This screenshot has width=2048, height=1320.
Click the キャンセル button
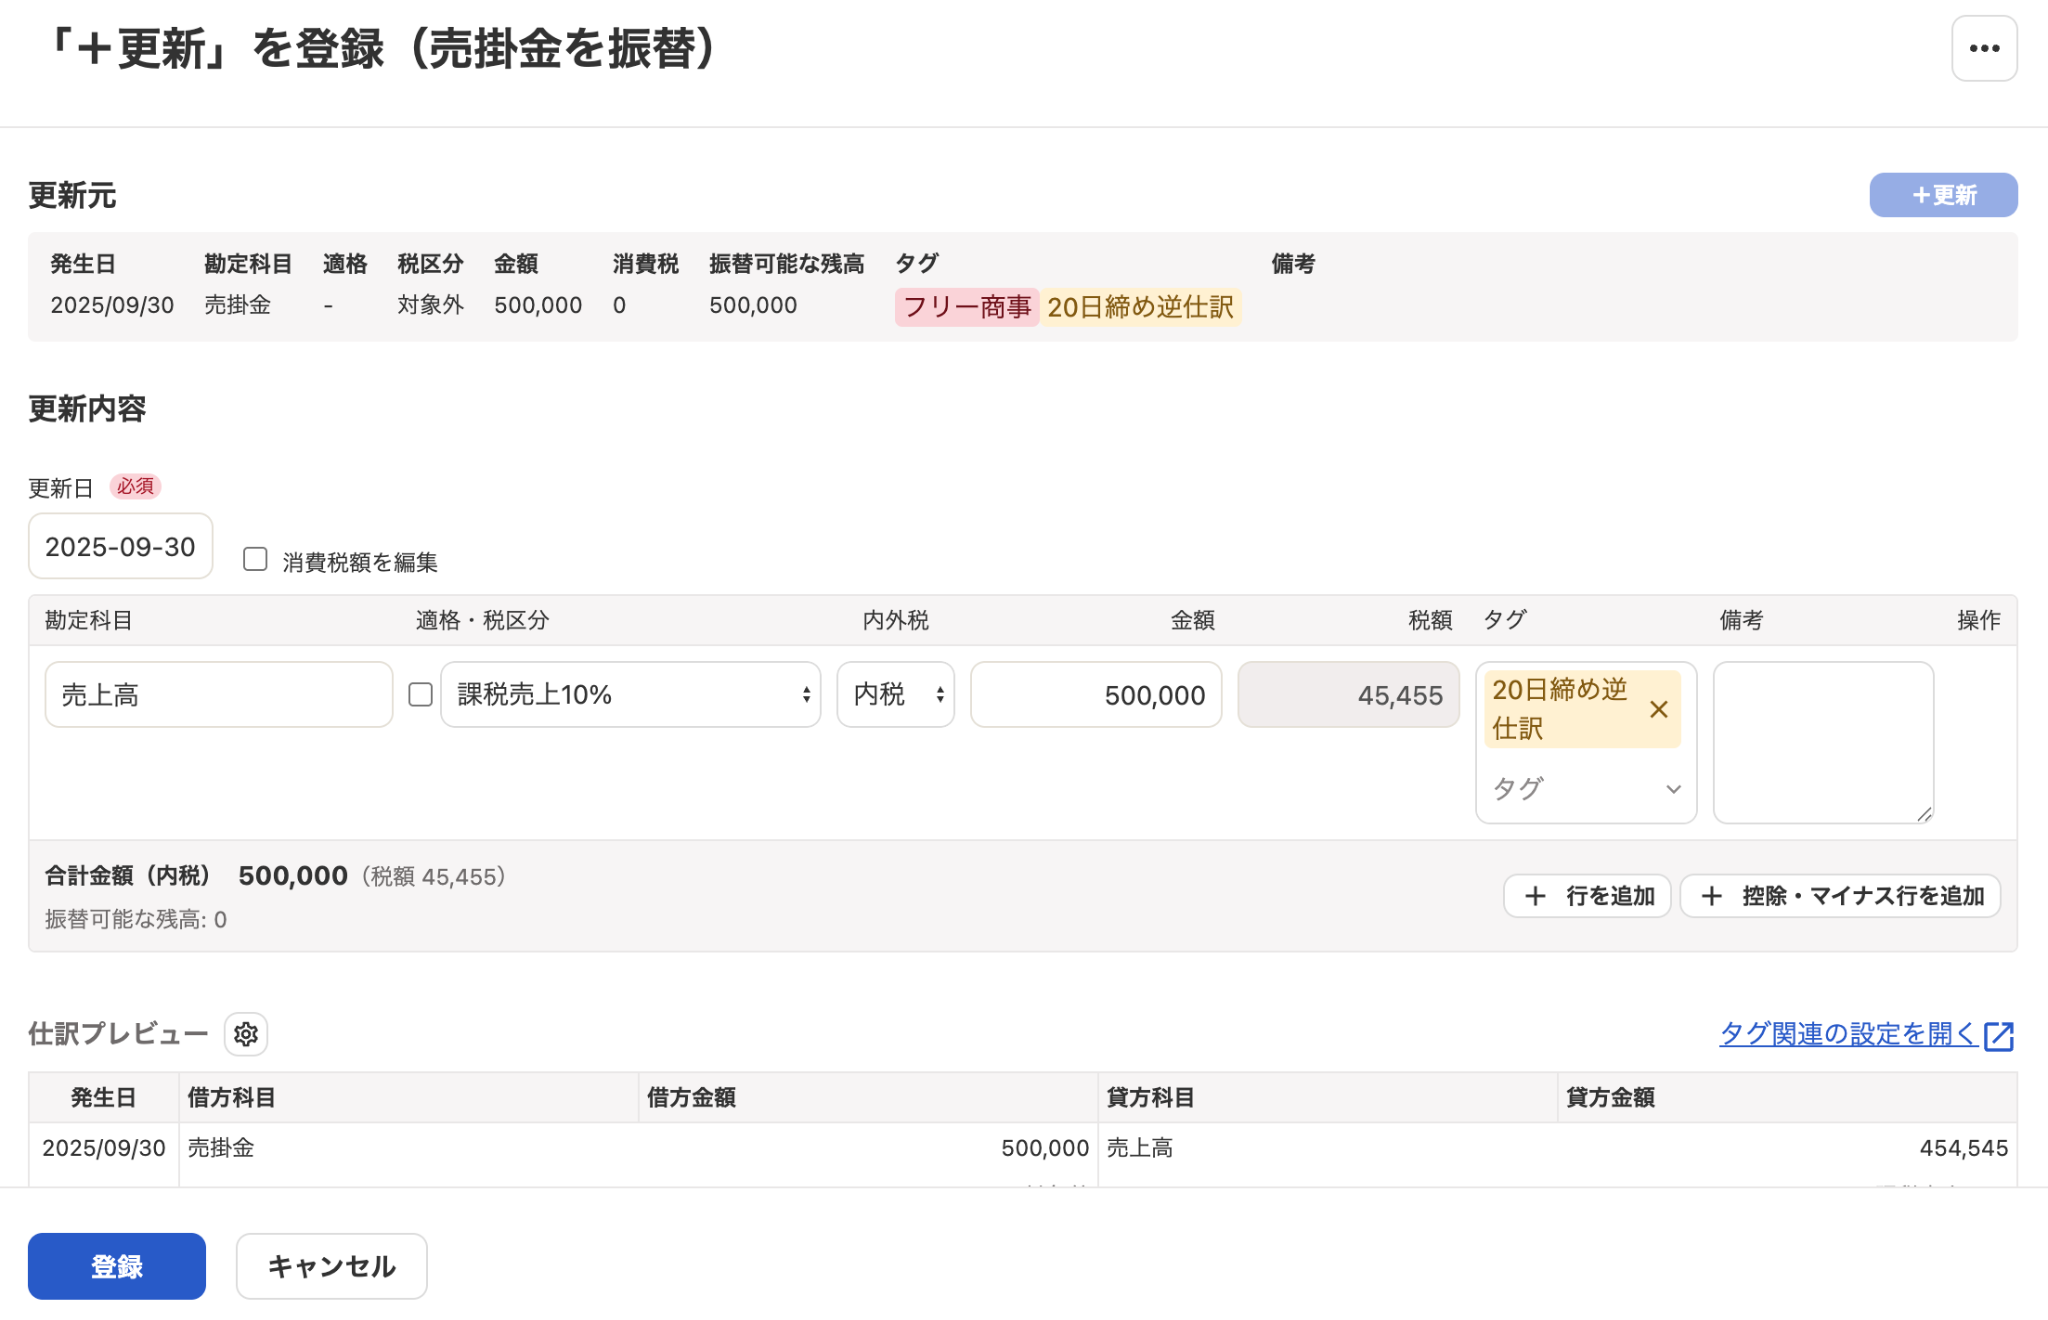pyautogui.click(x=332, y=1266)
